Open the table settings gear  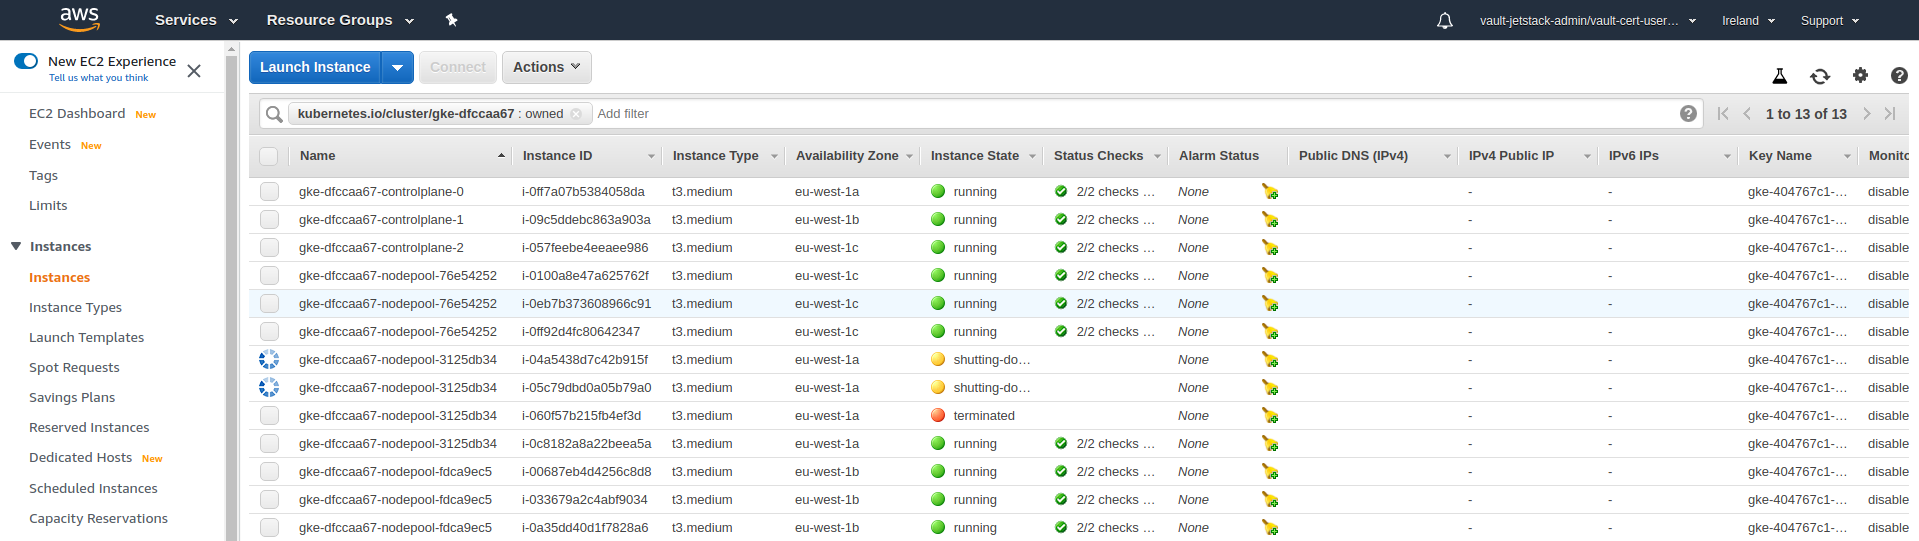tap(1860, 75)
